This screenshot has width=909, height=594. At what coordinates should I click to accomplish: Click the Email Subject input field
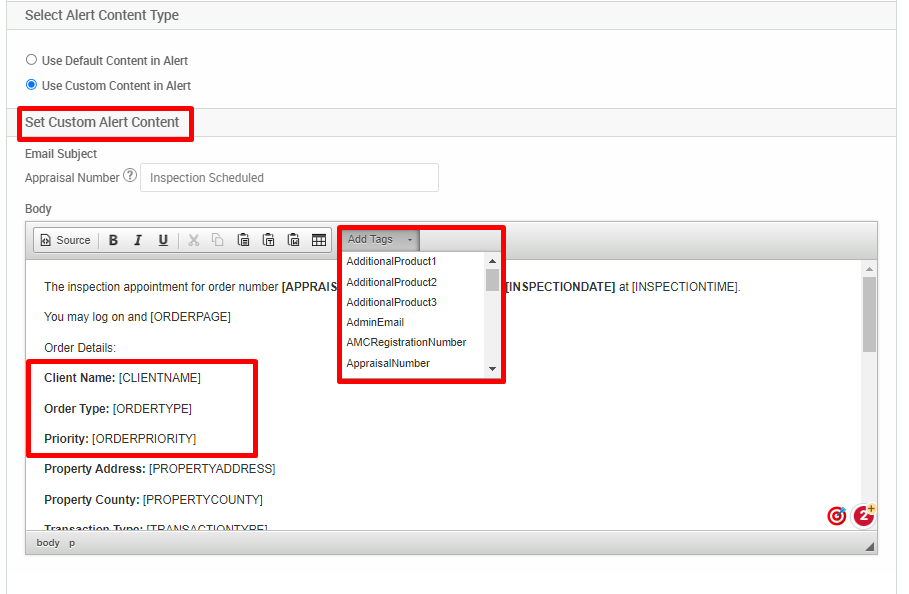point(289,177)
